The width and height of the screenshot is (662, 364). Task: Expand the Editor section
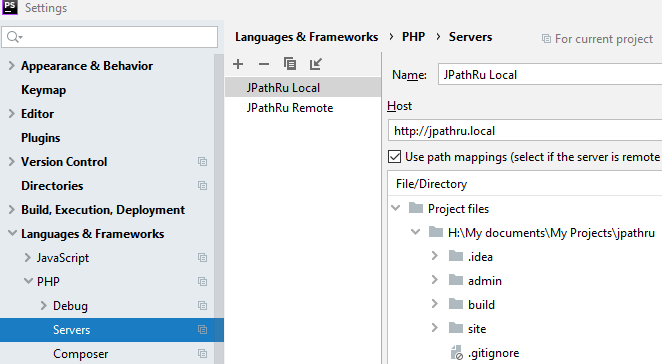11,114
